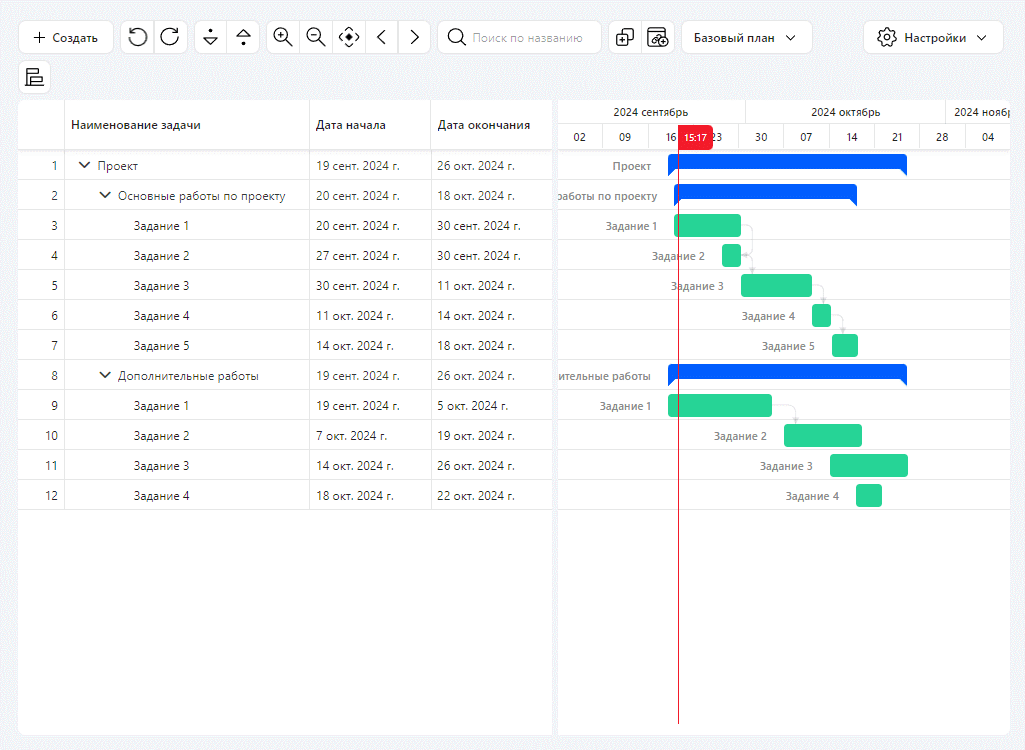1025x750 pixels.
Task: Click the Создать button
Action: [65, 37]
